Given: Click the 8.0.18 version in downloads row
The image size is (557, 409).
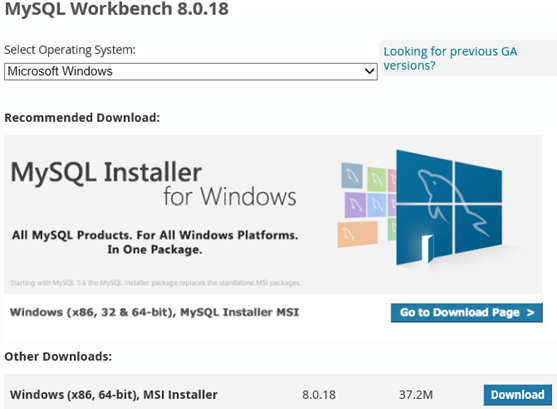Looking at the screenshot, I should (x=319, y=395).
